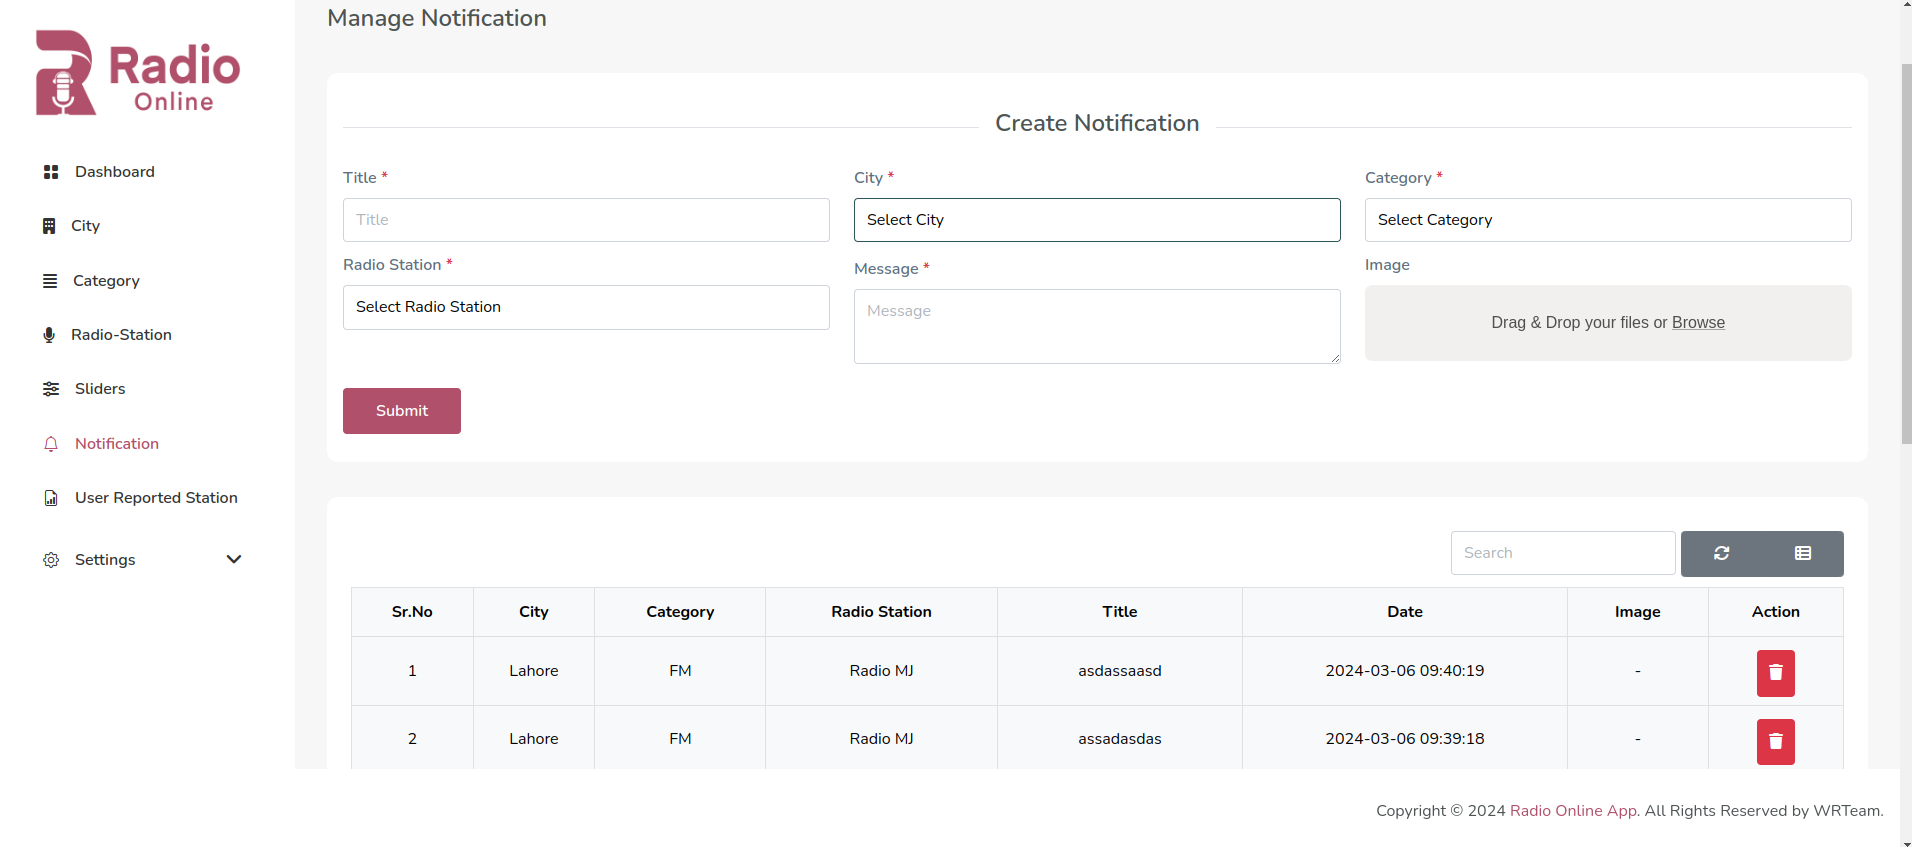Open the Select Radio Station dropdown
This screenshot has width=1912, height=847.
point(586,307)
